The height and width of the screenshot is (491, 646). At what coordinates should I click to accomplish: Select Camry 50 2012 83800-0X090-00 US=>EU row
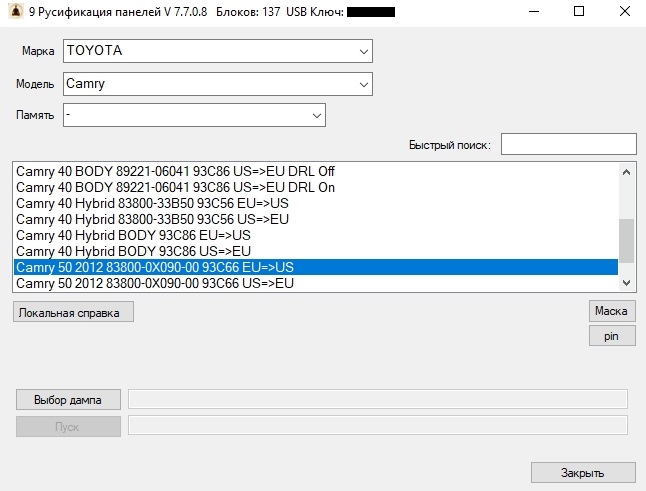coord(316,283)
